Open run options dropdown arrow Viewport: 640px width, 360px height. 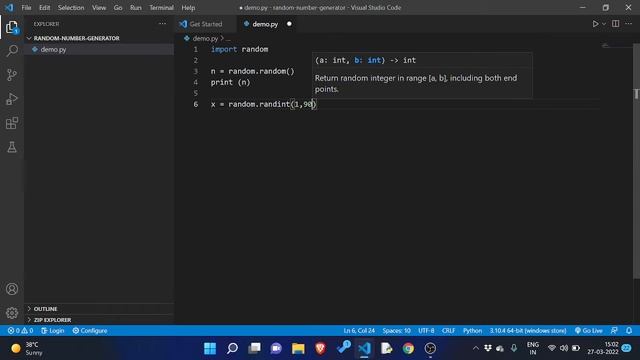604,24
